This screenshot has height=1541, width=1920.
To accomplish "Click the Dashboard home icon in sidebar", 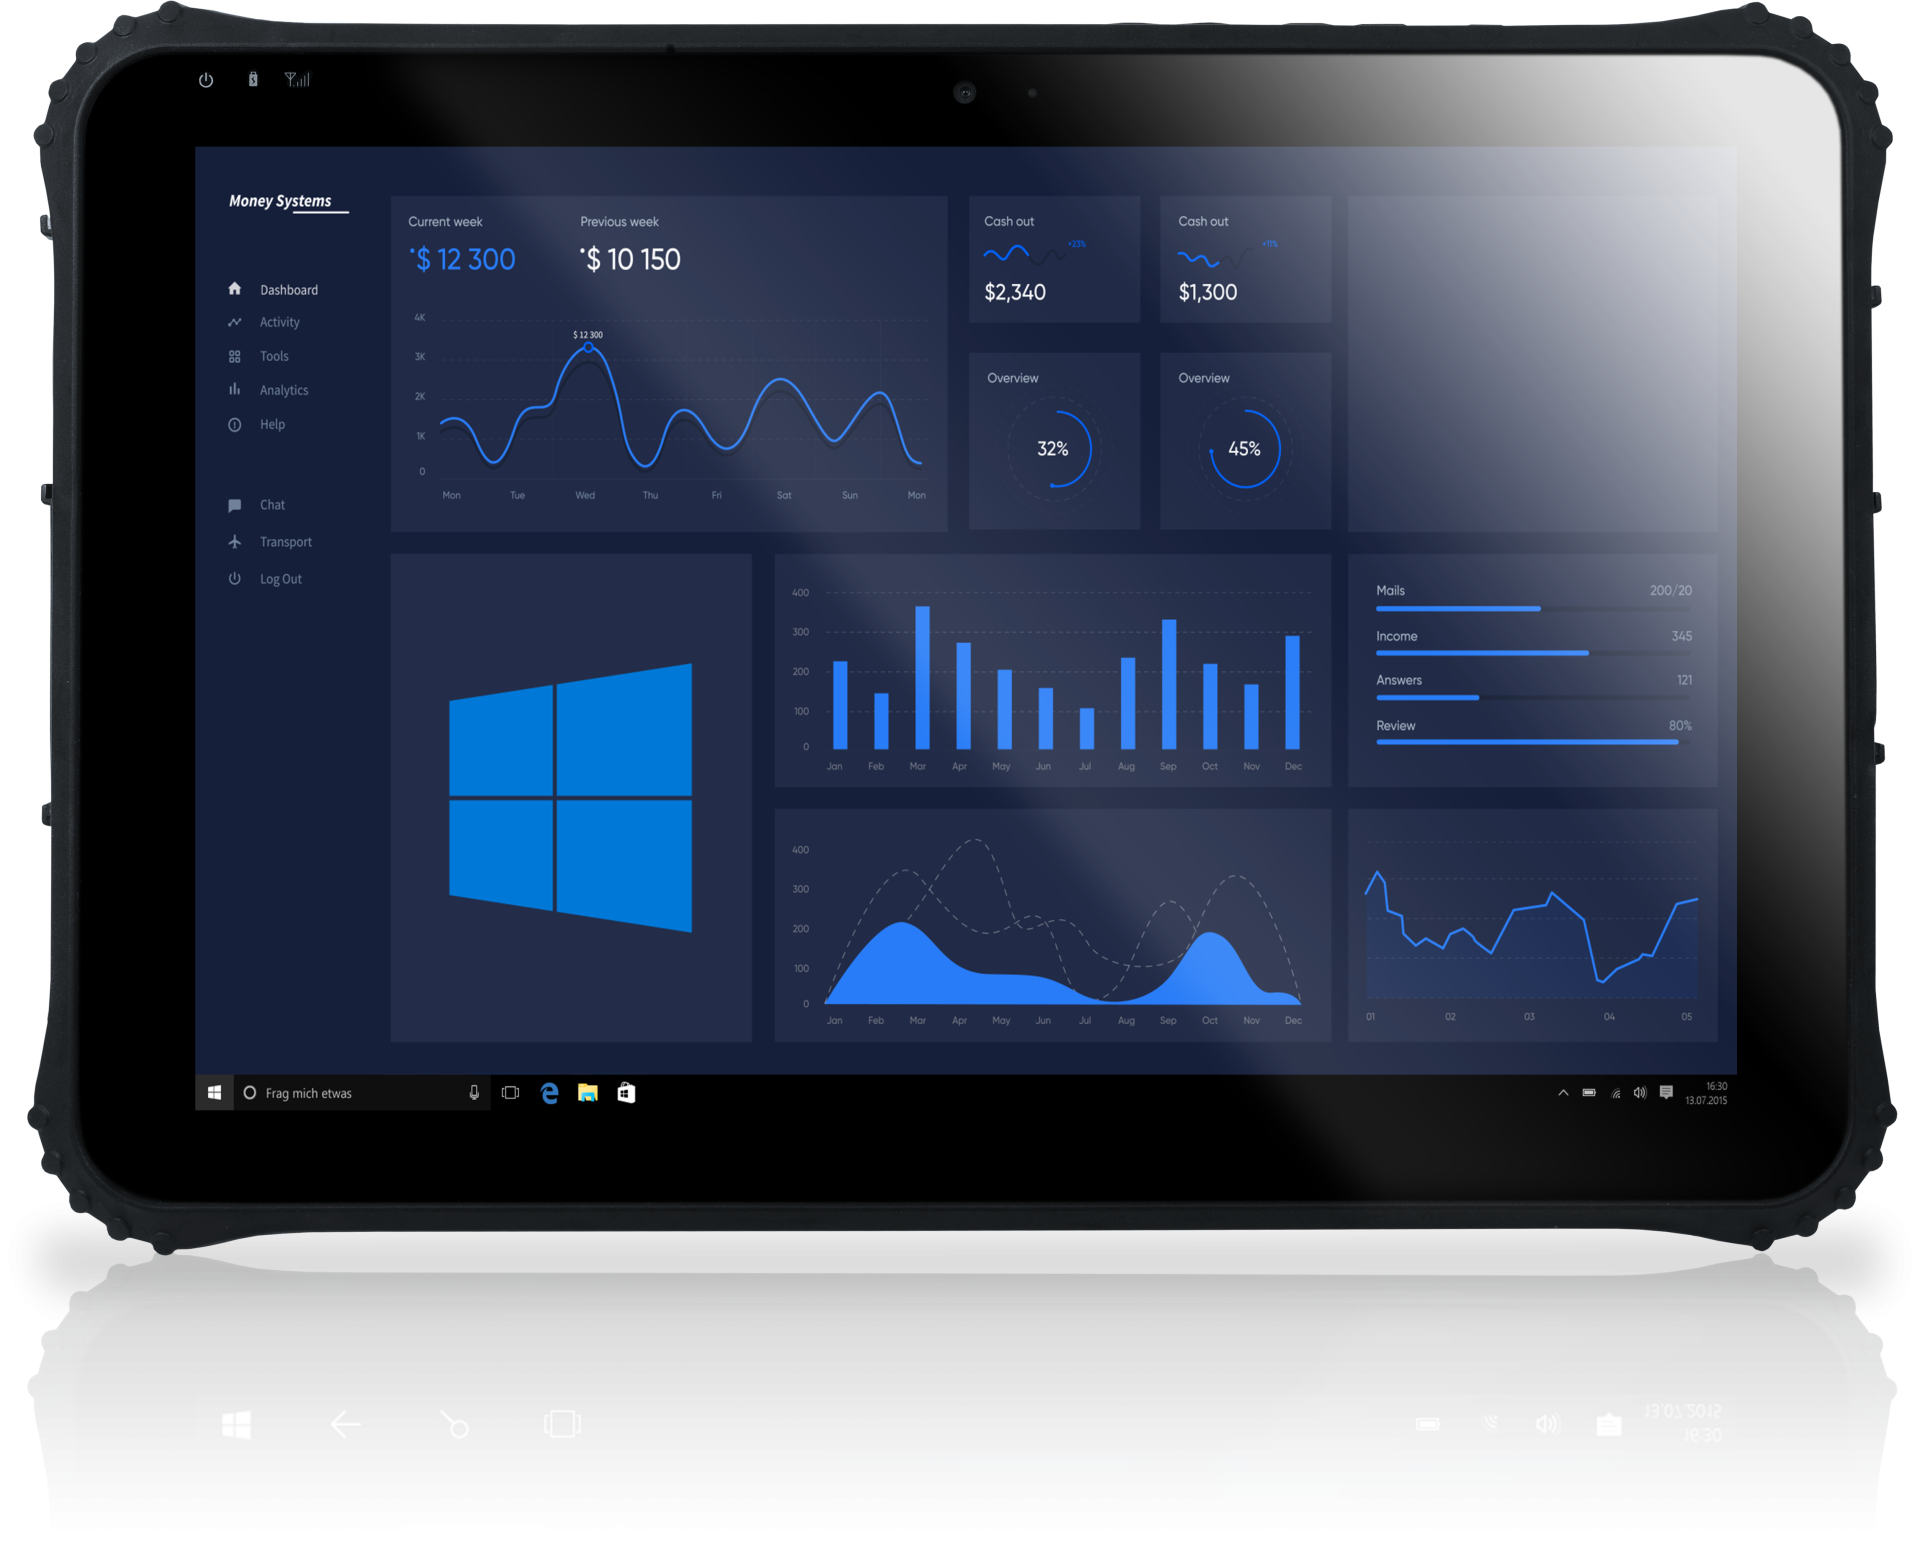I will [235, 289].
